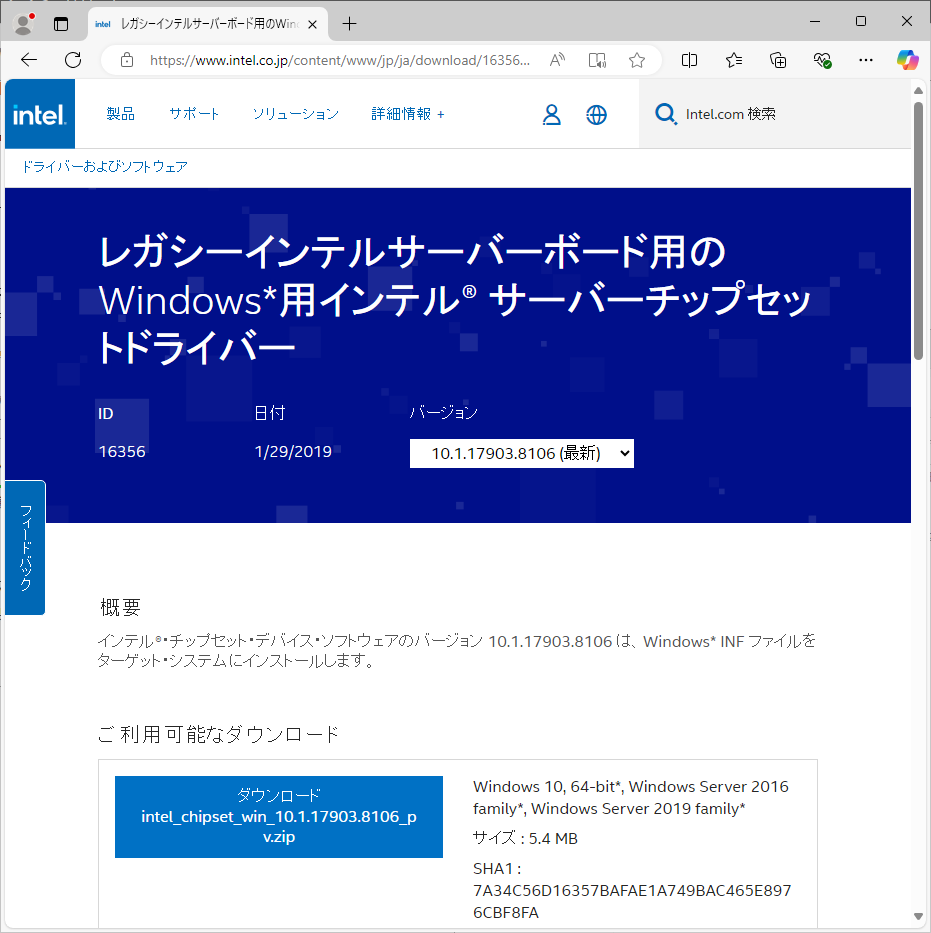Open the 製品 navigation menu
This screenshot has height=933, width=931.
[x=121, y=114]
